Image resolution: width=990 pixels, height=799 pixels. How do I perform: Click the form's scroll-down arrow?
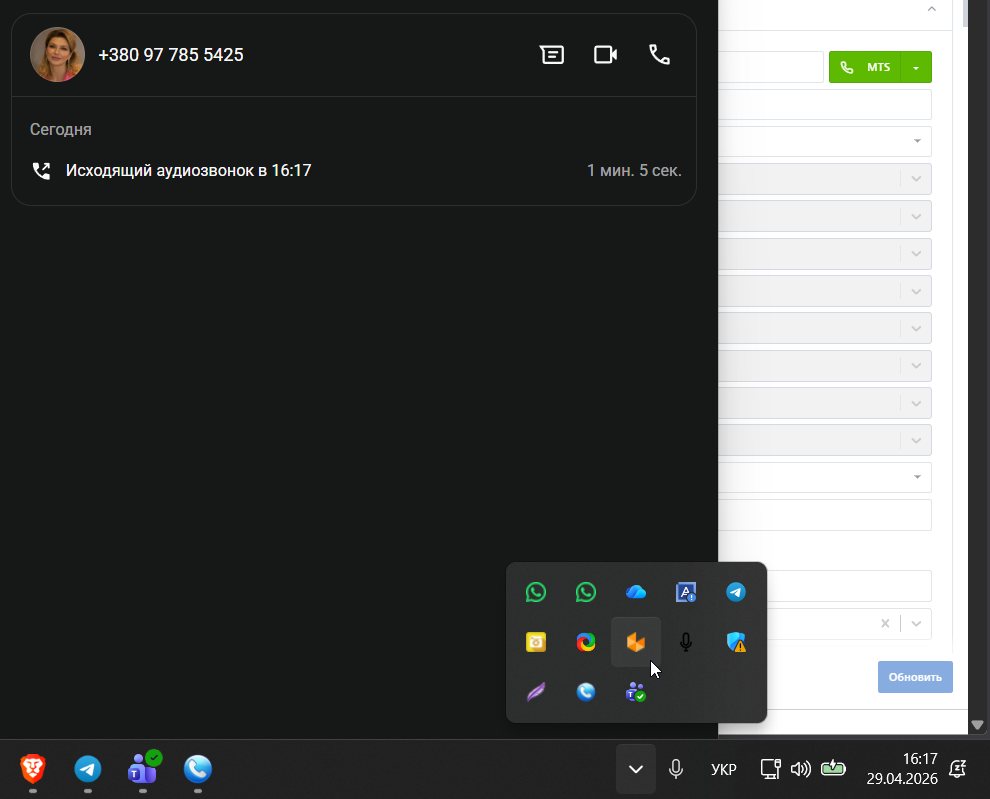coord(977,725)
